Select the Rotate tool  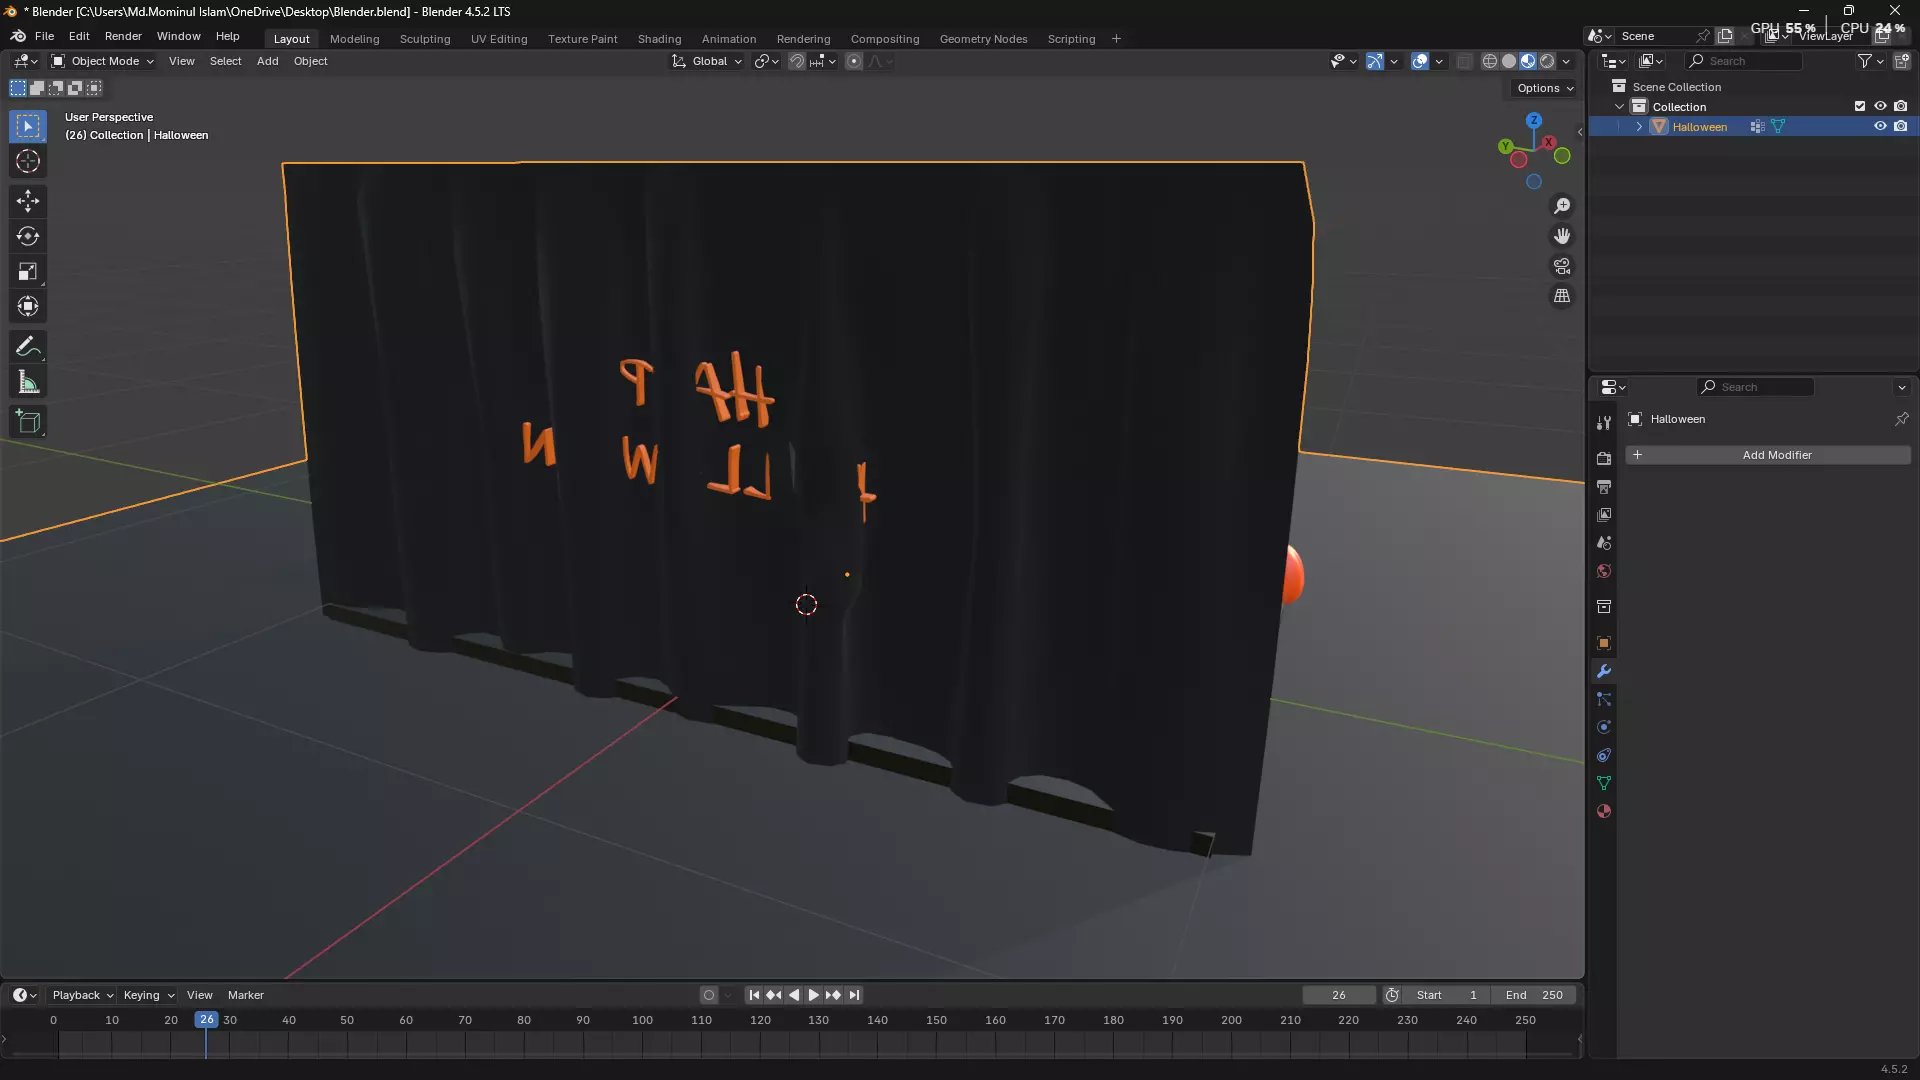[x=28, y=236]
